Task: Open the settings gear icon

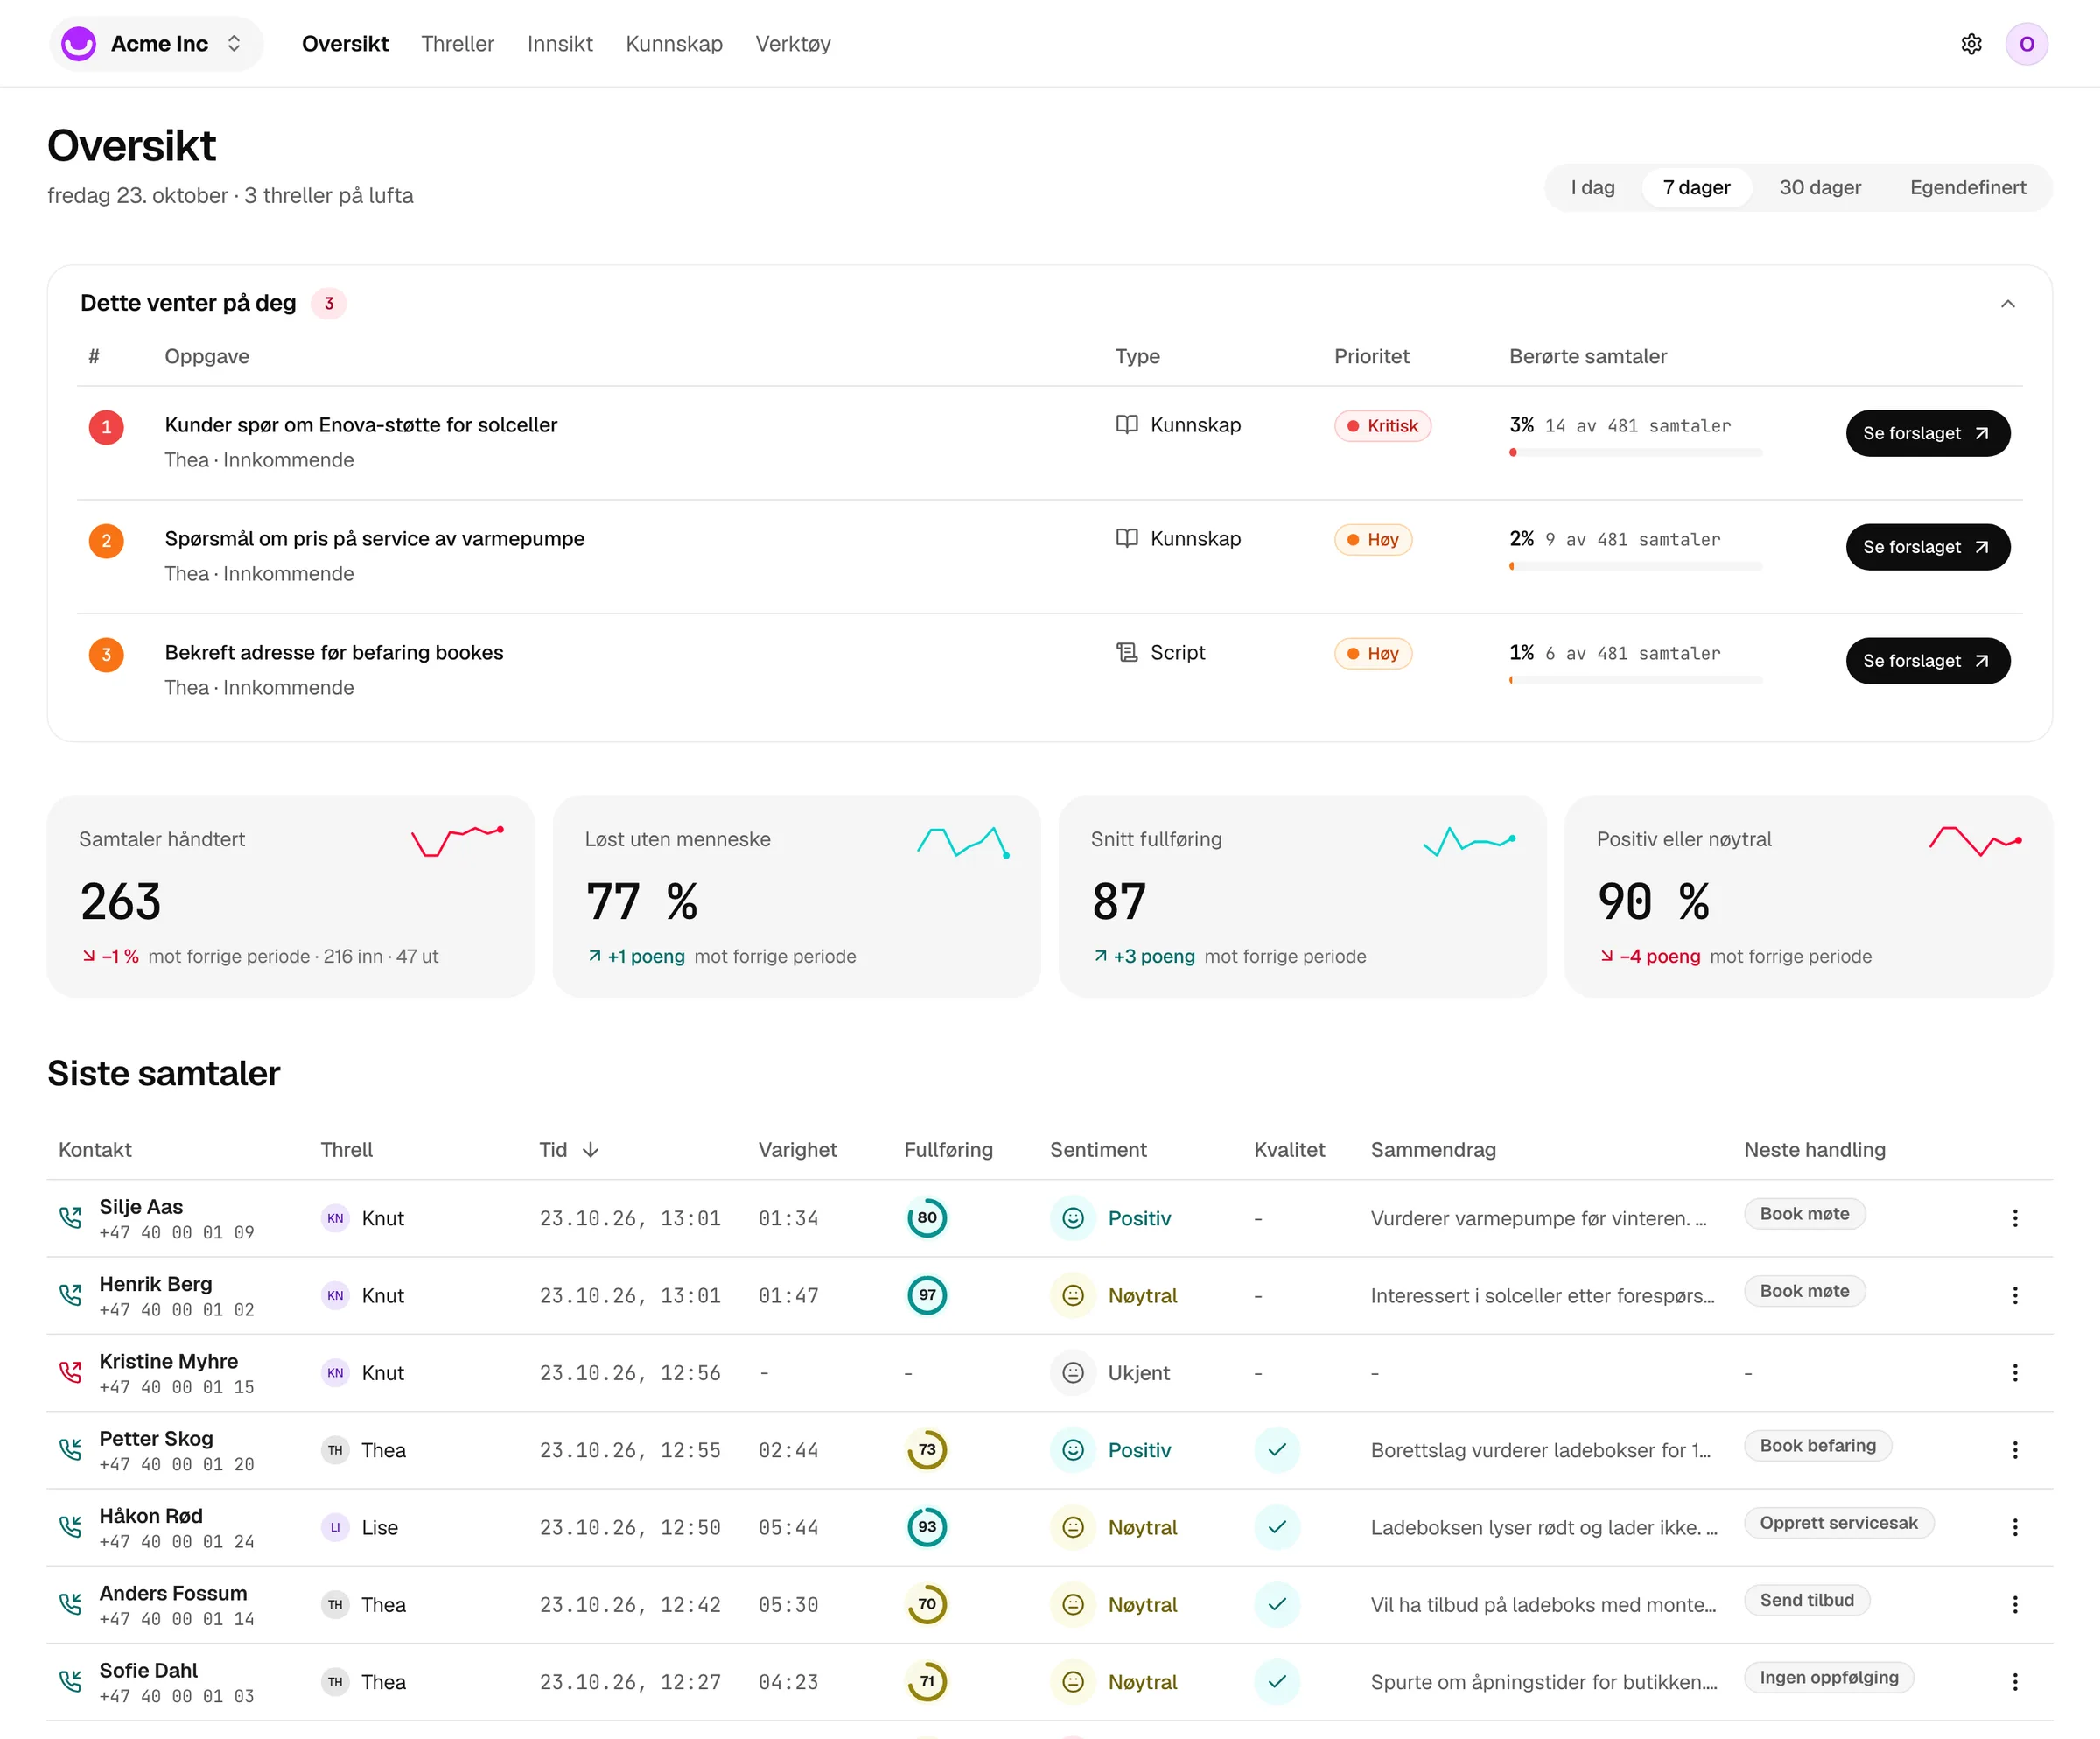Action: coord(1971,44)
